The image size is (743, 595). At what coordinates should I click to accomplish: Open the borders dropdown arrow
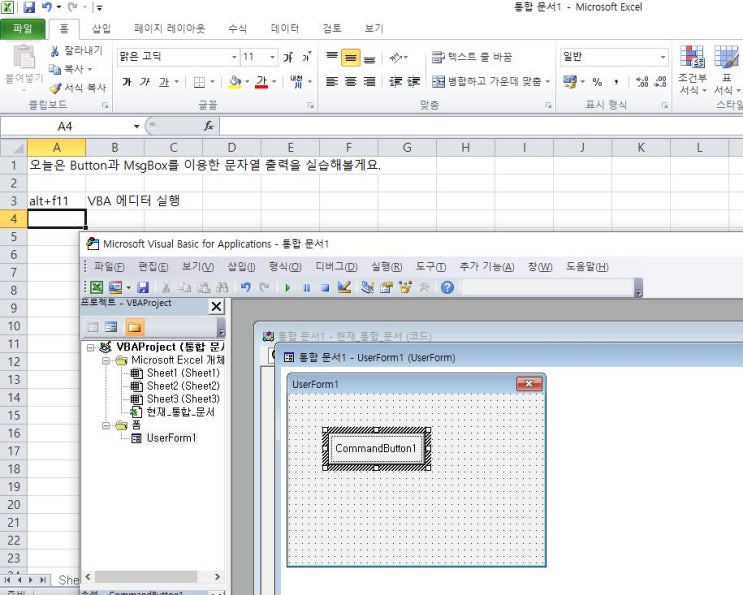[x=212, y=82]
